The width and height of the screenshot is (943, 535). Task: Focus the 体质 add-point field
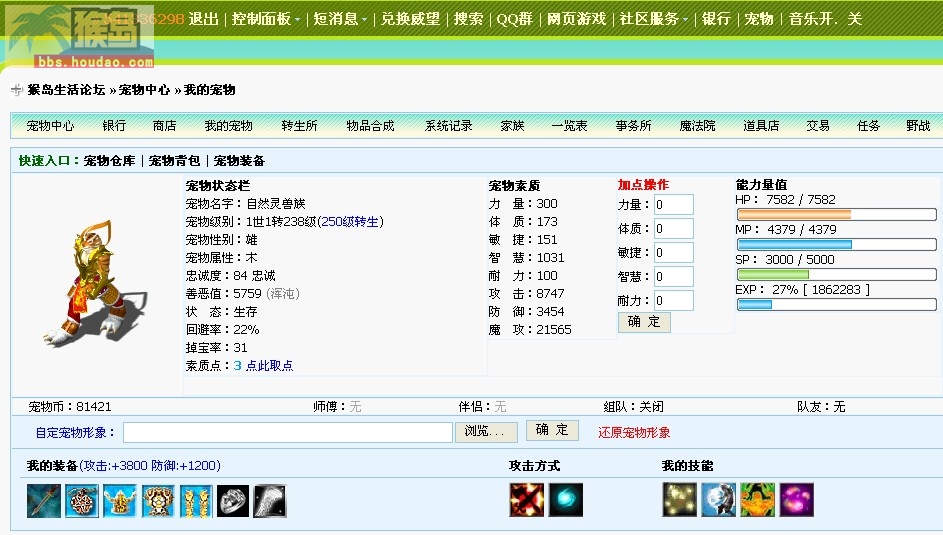[674, 228]
